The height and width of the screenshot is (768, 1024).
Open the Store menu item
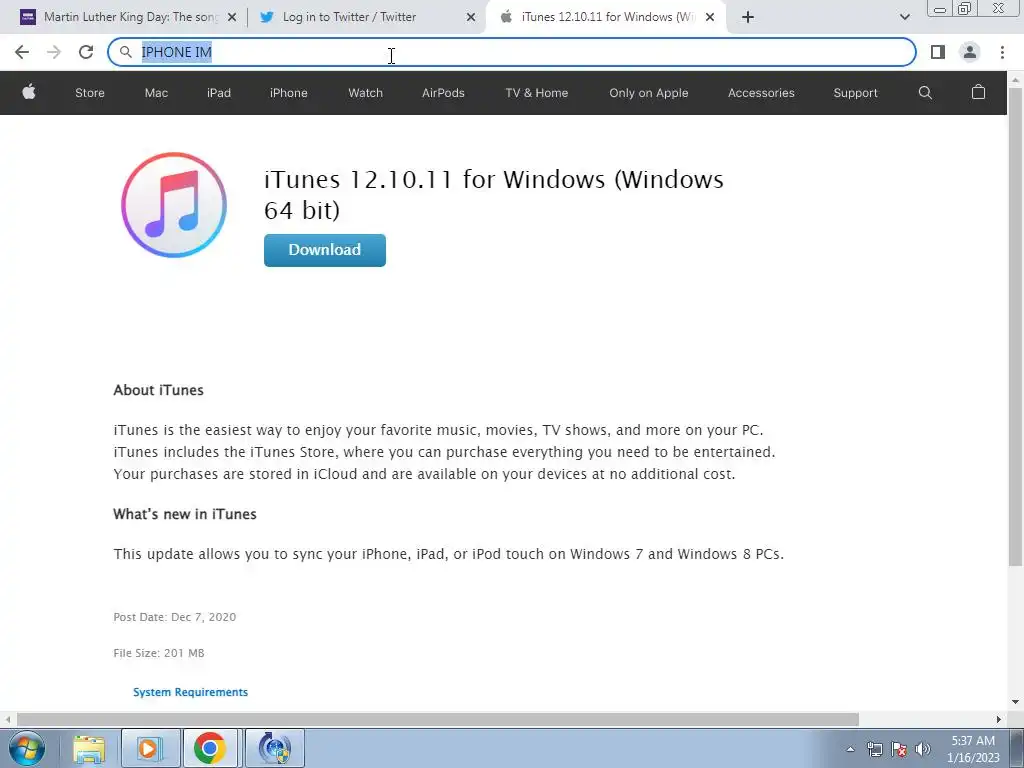tap(89, 93)
